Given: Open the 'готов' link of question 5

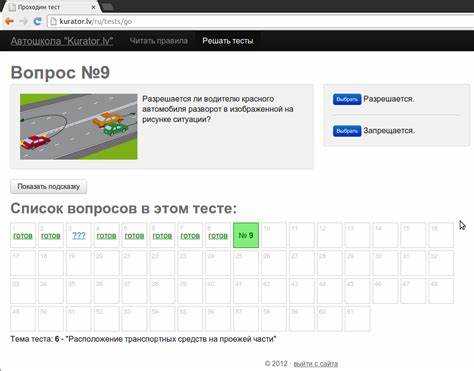Looking at the screenshot, I should (134, 236).
